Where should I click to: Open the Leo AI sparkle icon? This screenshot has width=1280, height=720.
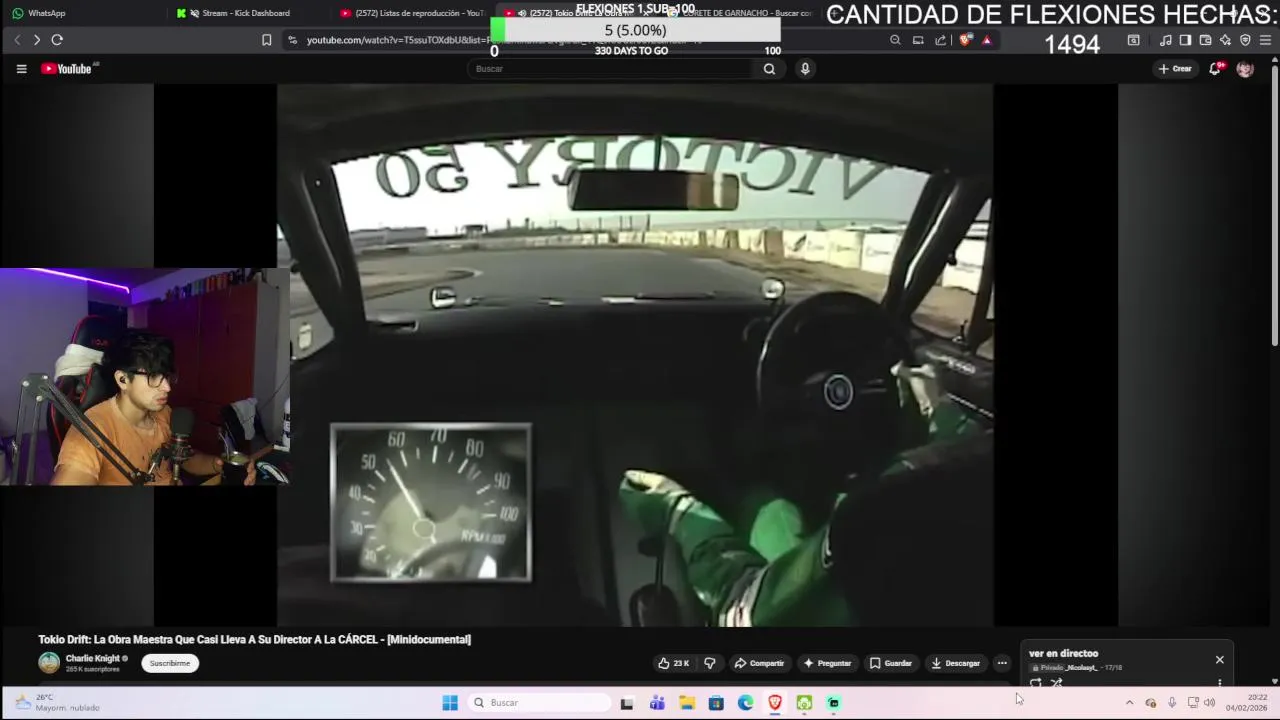1225,40
